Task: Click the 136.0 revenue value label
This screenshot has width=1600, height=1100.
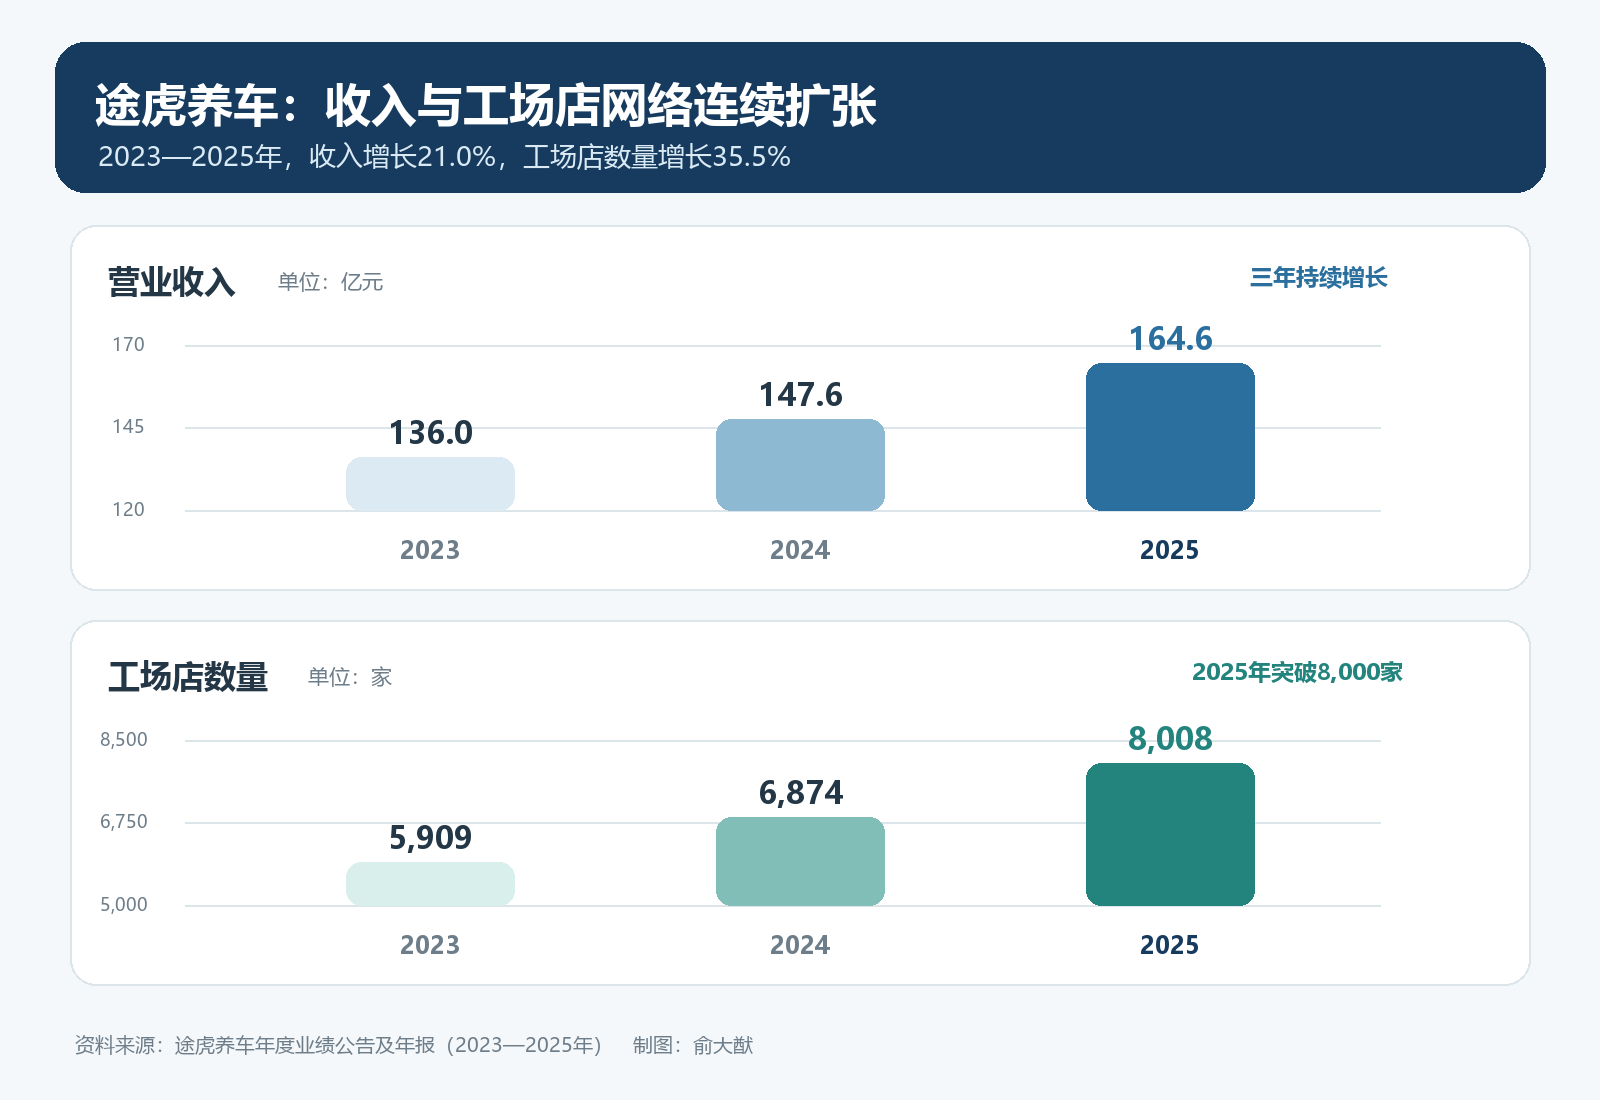Action: [431, 433]
